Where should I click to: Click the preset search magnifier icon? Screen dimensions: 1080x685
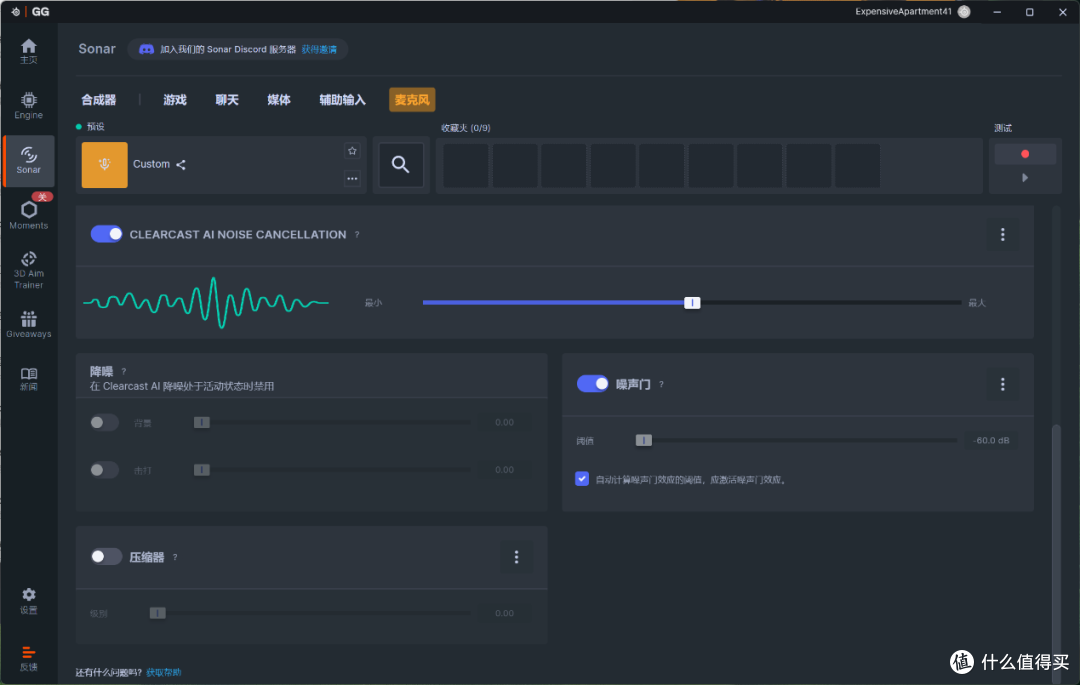(400, 165)
